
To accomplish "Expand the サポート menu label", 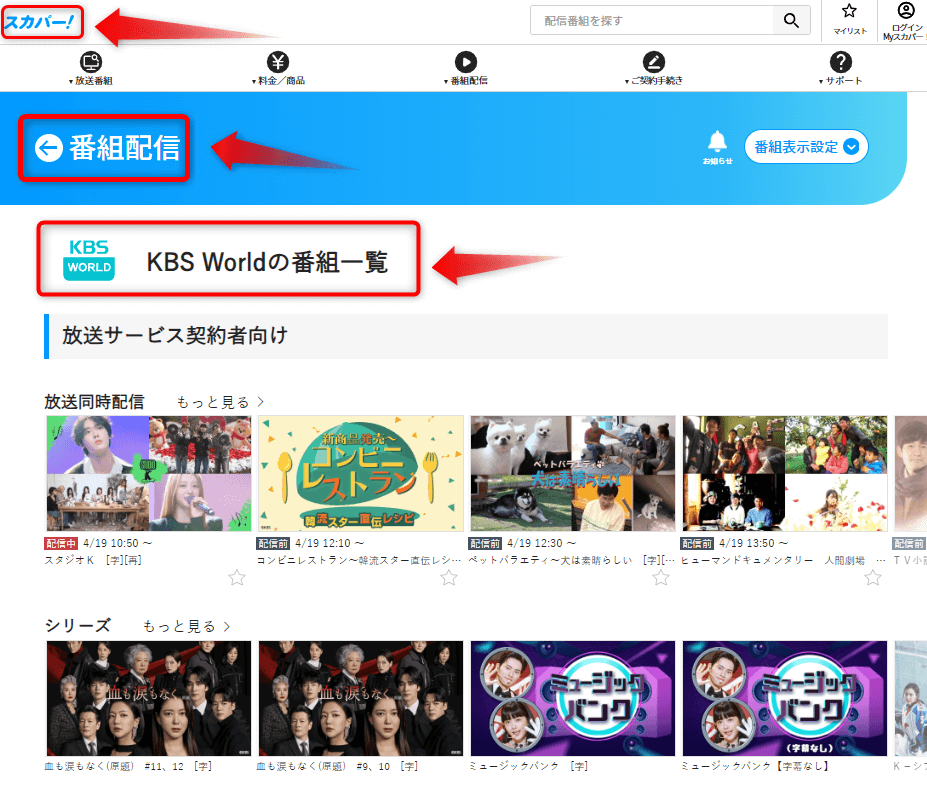I will (x=841, y=81).
